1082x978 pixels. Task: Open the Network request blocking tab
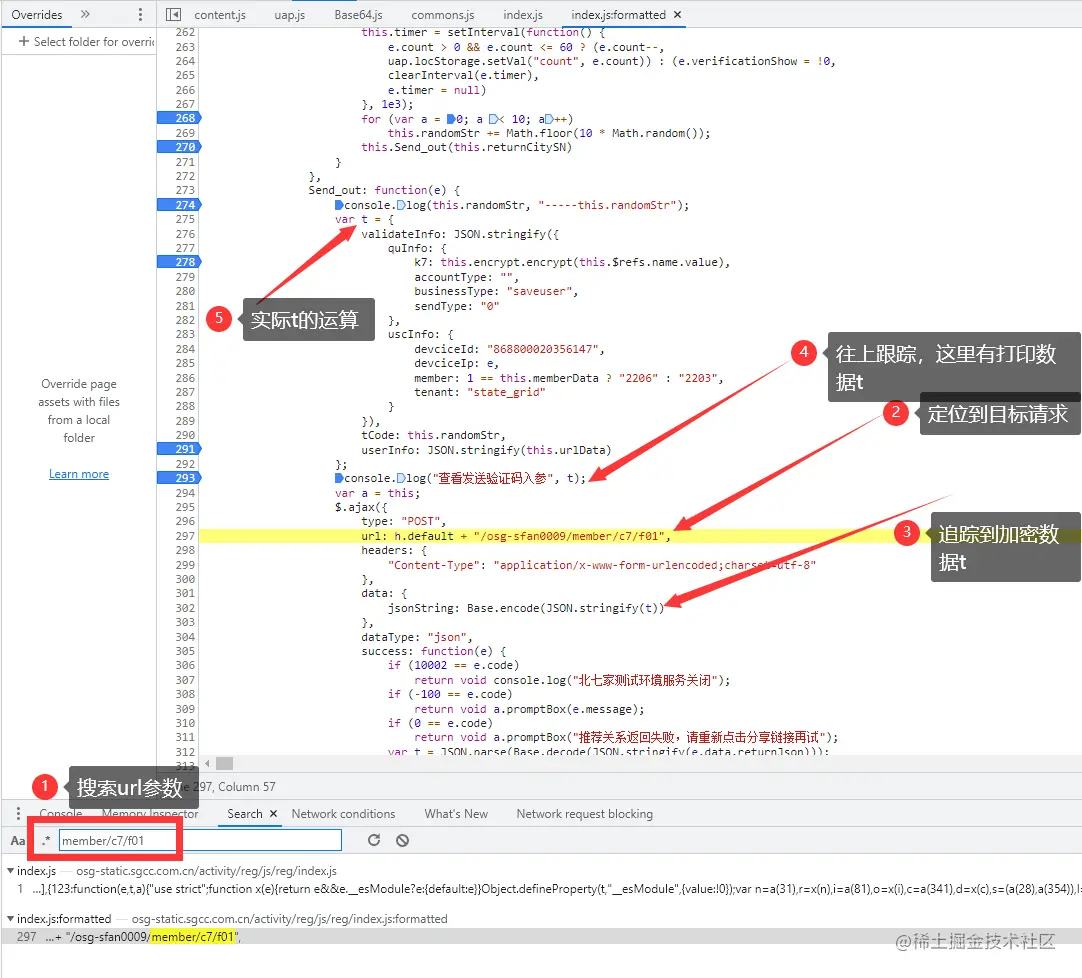584,814
